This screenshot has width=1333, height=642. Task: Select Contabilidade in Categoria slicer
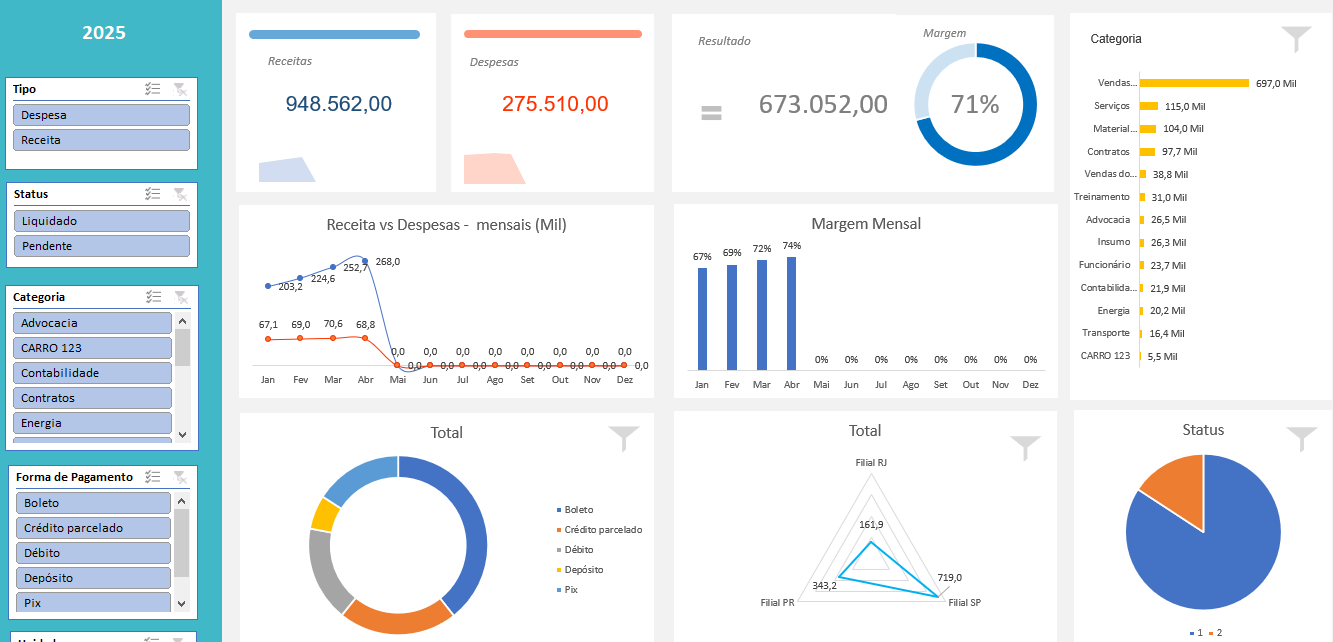coord(92,373)
